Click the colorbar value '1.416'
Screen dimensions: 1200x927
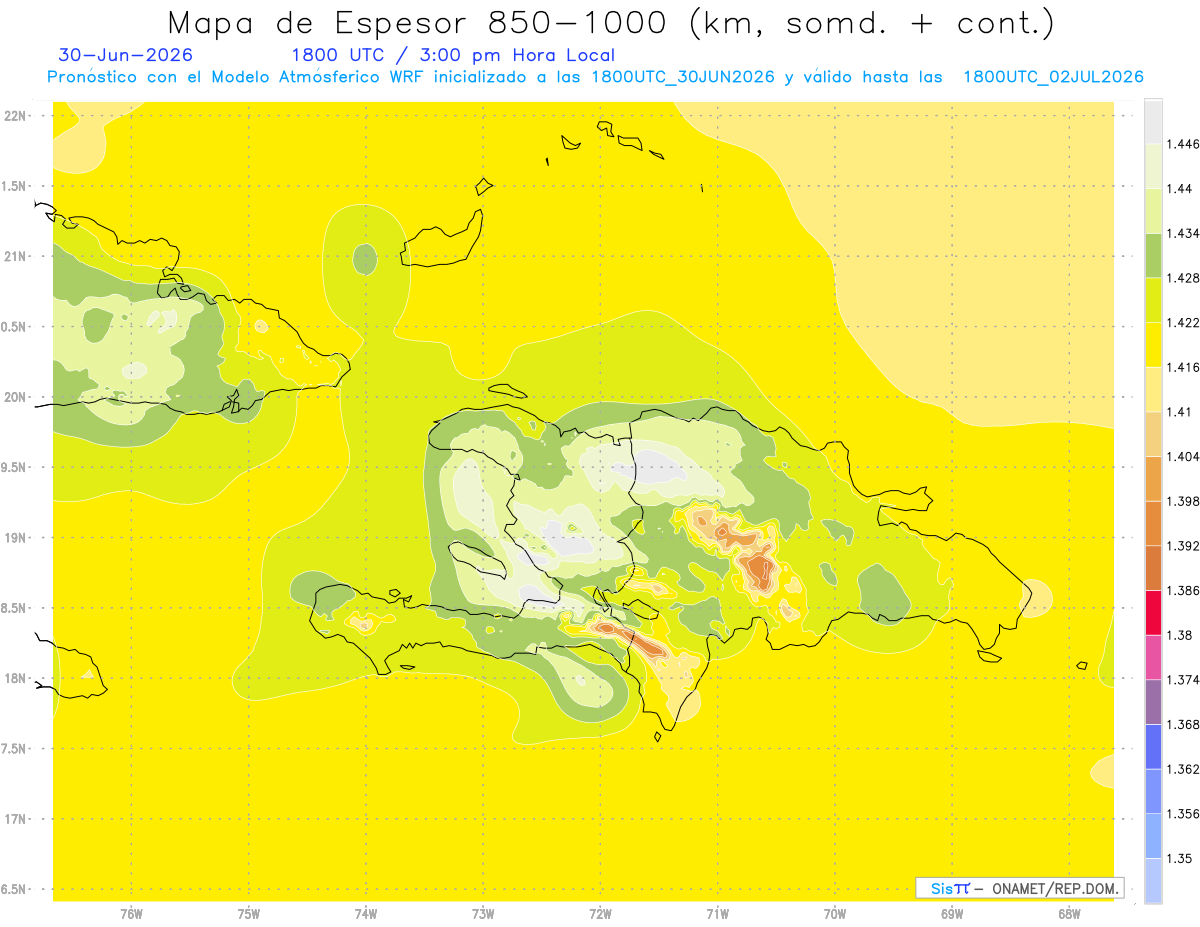(1185, 368)
